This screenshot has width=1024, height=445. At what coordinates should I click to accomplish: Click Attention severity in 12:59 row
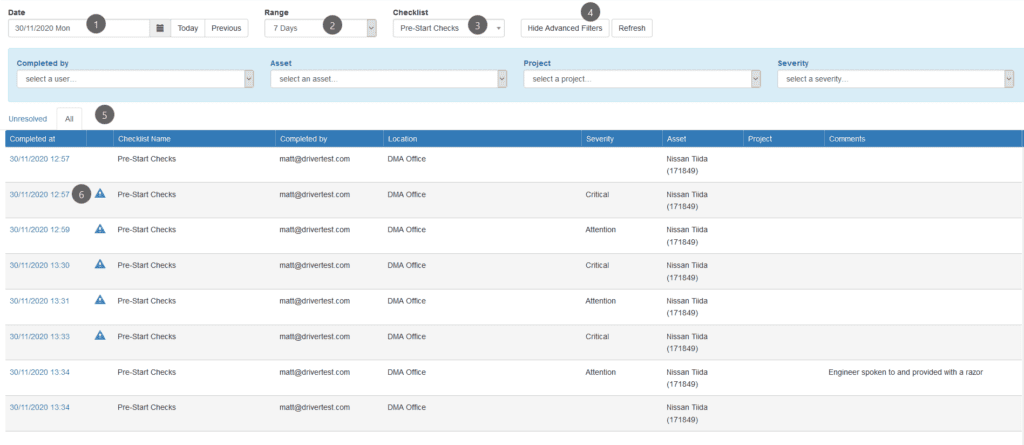601,229
